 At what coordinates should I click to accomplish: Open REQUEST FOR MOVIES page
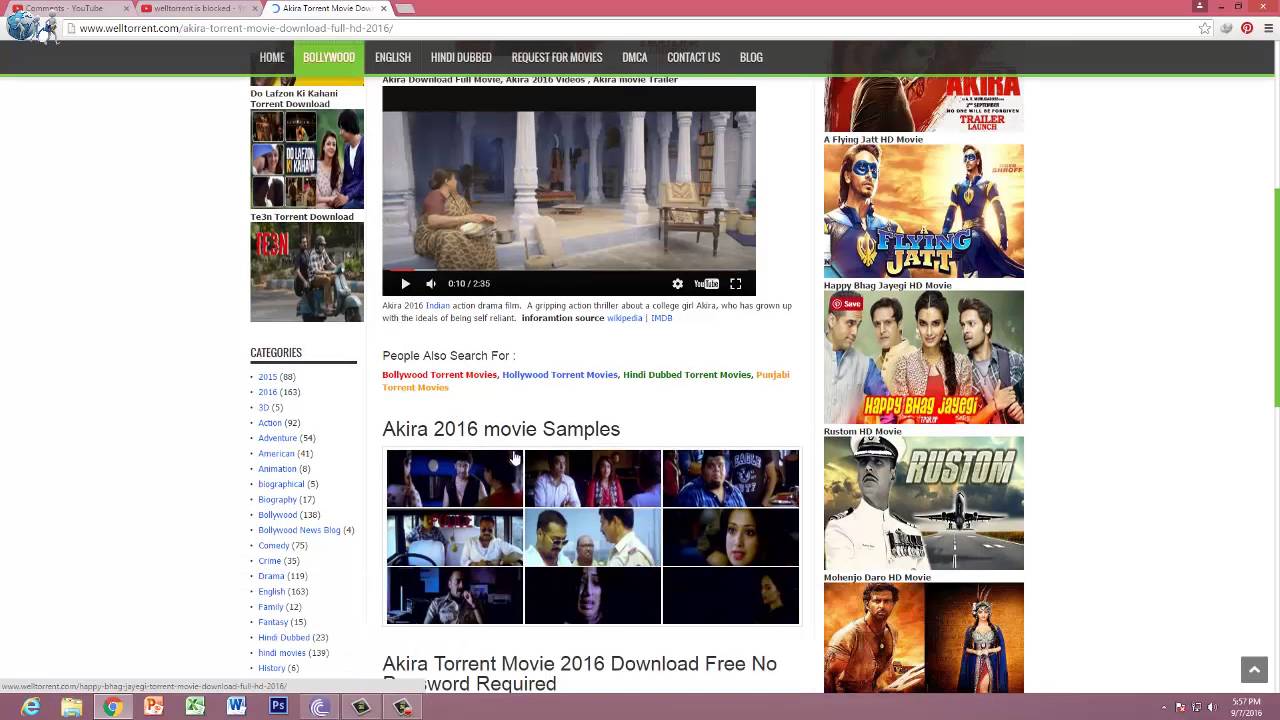pos(557,57)
